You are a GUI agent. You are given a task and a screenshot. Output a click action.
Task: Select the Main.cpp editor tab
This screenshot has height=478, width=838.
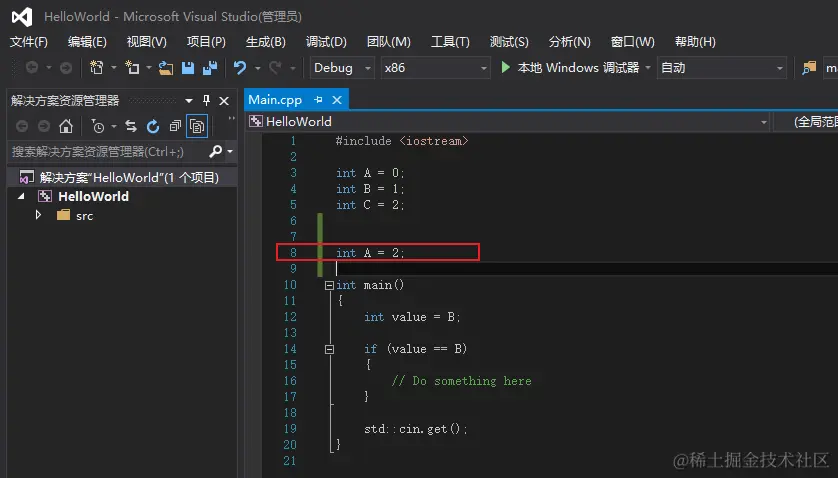(x=275, y=99)
